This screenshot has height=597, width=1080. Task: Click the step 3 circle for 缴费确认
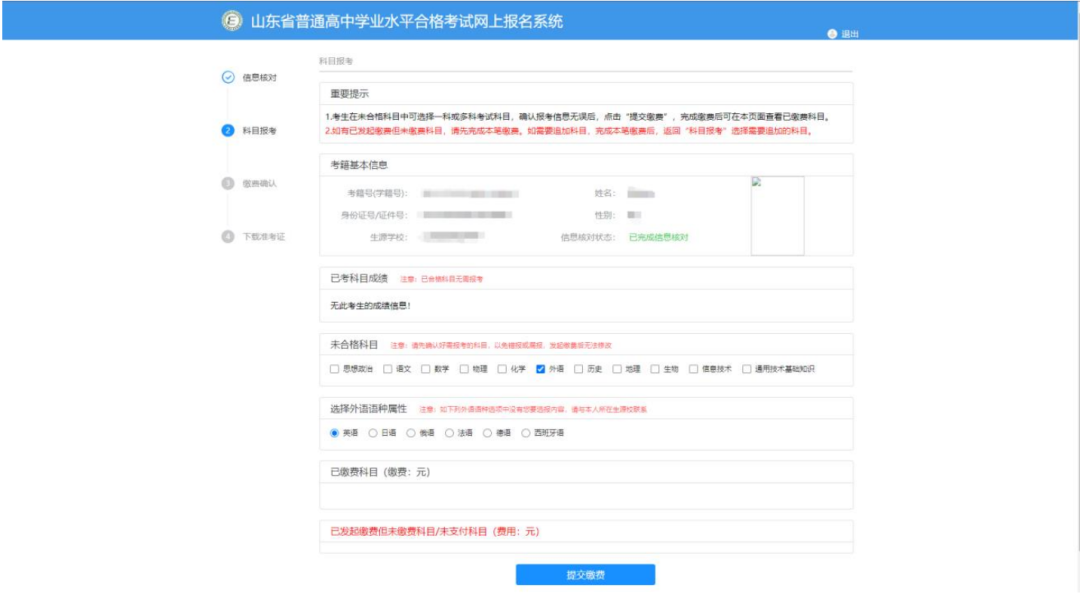(x=228, y=183)
